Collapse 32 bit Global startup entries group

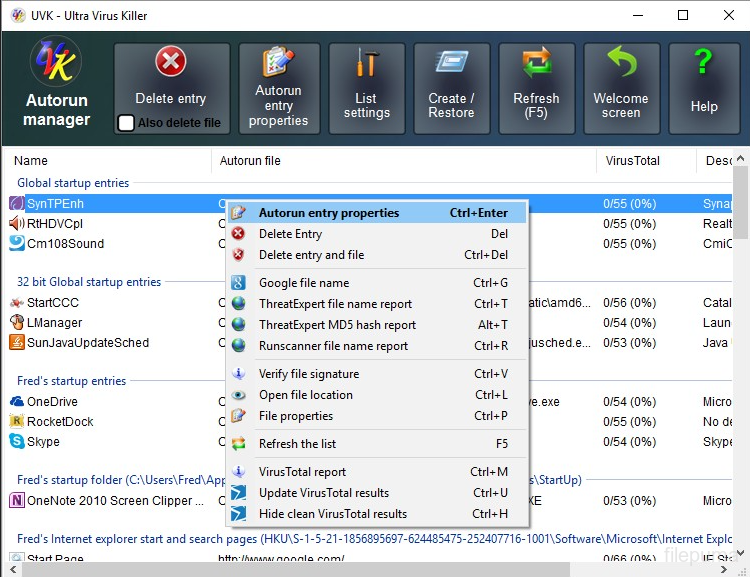tap(89, 282)
